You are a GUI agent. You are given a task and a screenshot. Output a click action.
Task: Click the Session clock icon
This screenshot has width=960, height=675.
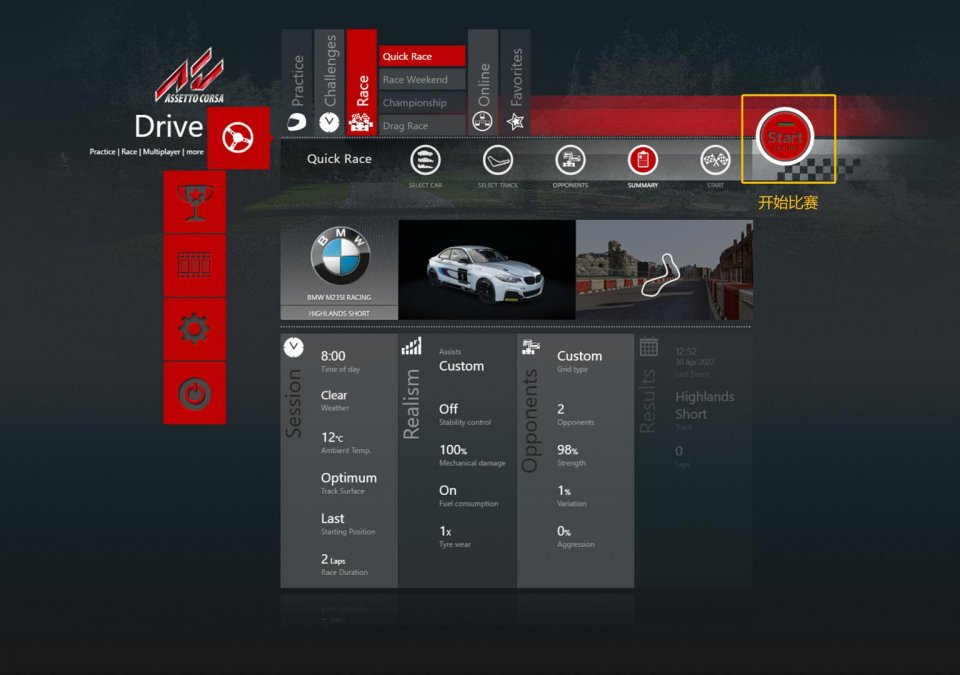[x=294, y=347]
